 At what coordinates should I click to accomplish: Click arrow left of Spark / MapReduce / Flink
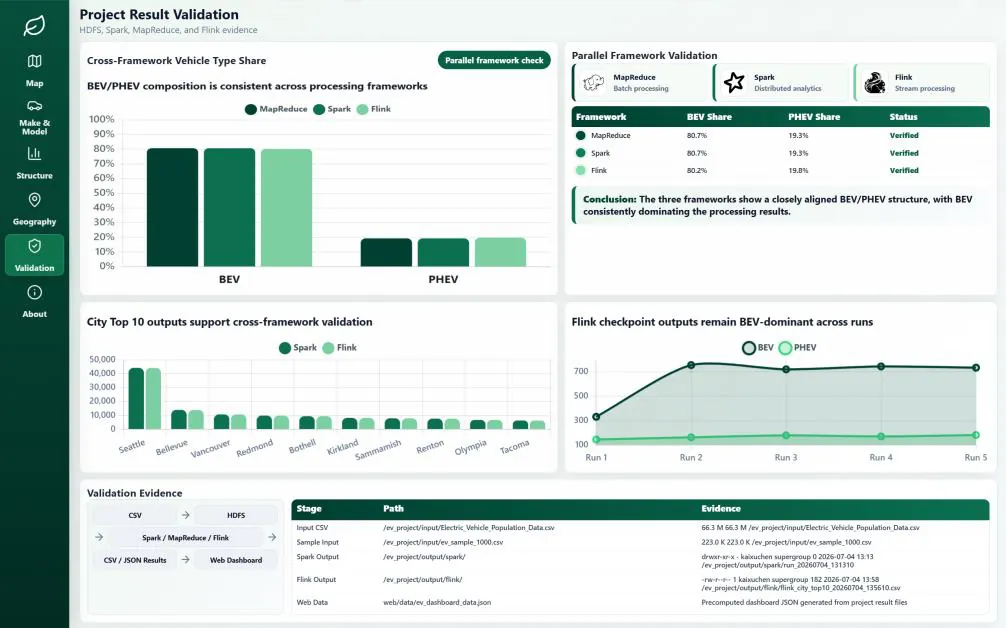[99, 538]
